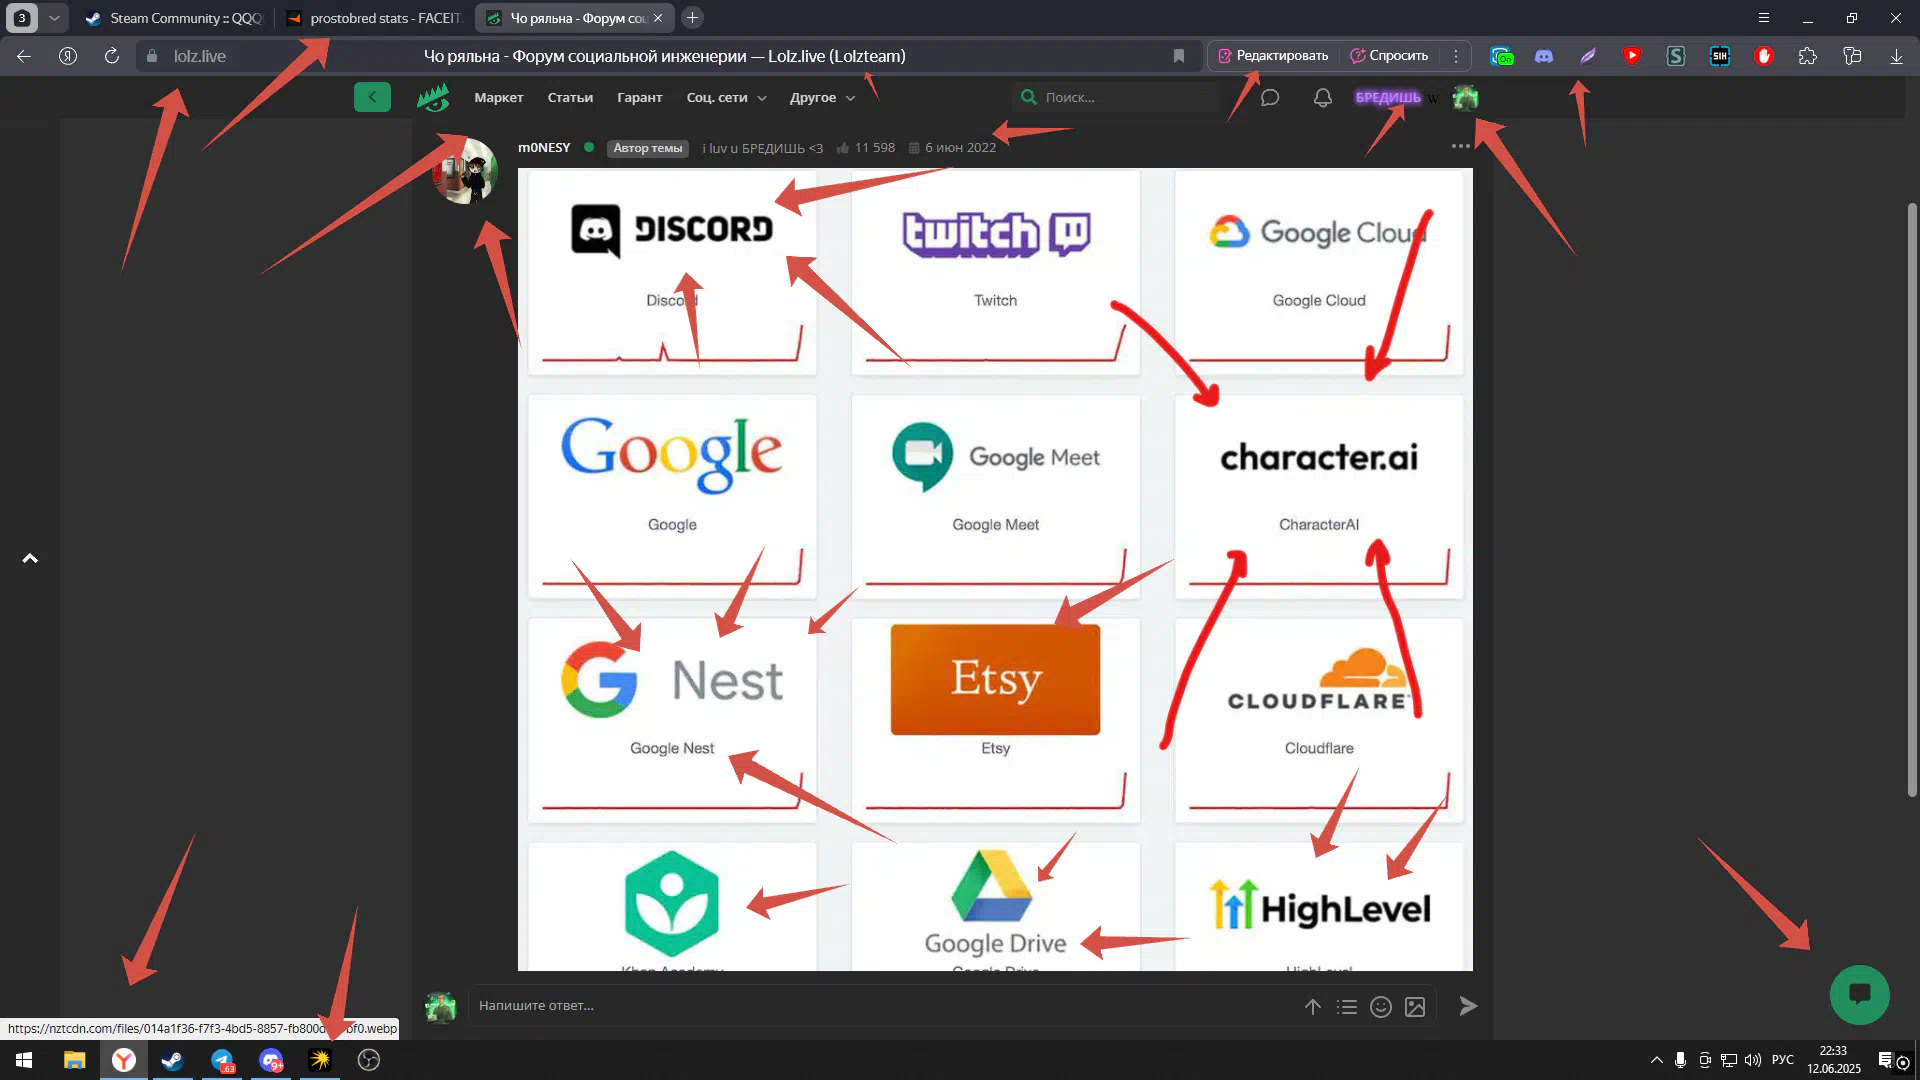Attach an image via picture icon
1920x1080 pixels.
[1415, 1007]
